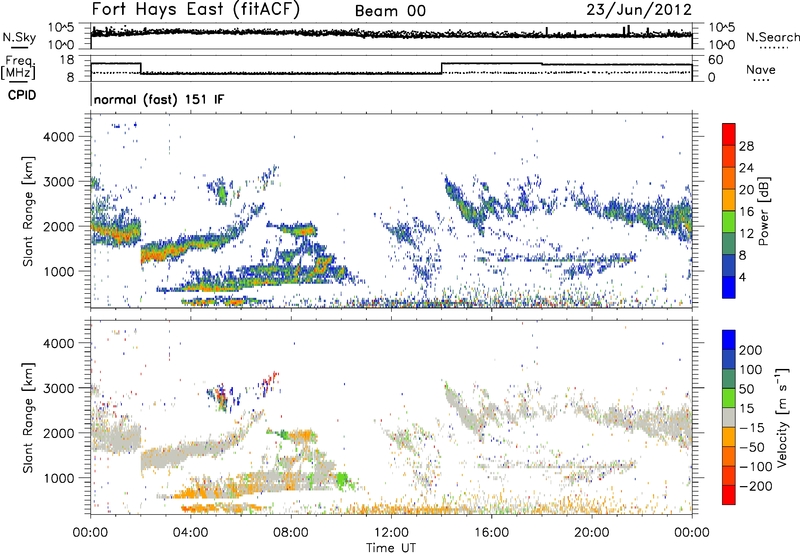This screenshot has width=800, height=554.
Task: Click the gray segment of the velocity colorbar
Action: (729, 417)
